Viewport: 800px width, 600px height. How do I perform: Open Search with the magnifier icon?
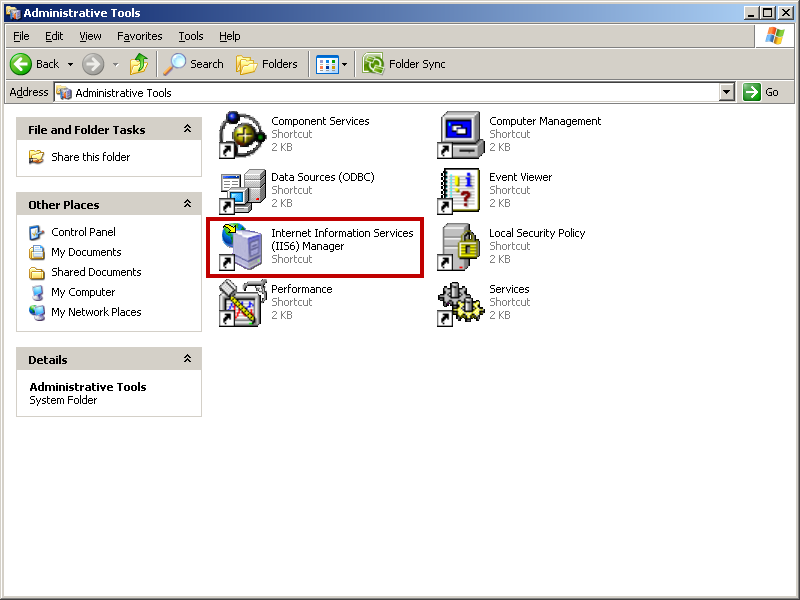[174, 64]
